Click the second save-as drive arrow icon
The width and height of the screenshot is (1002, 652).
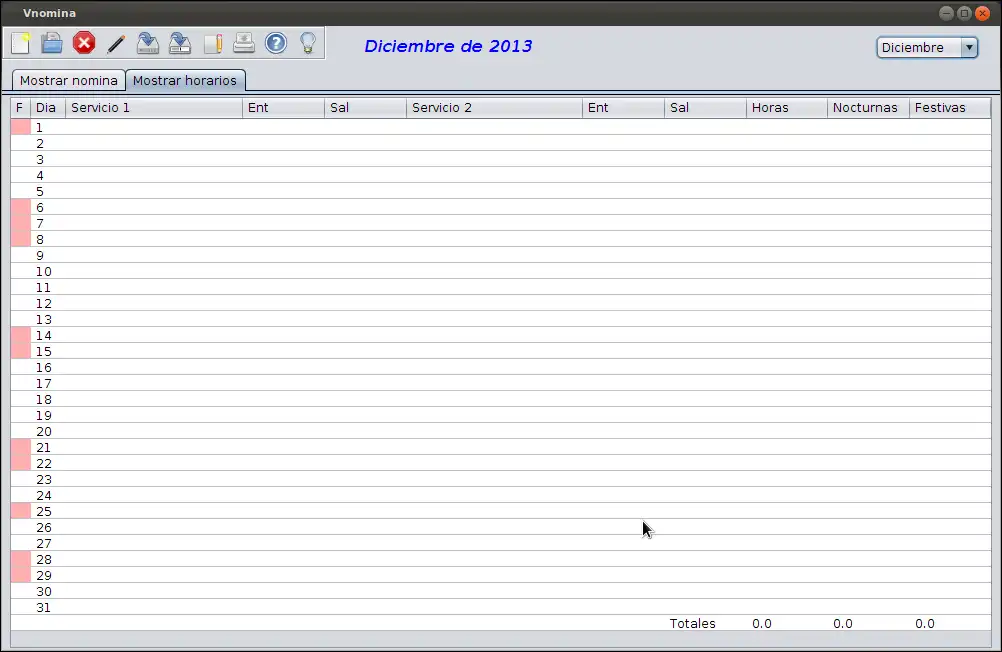(180, 43)
